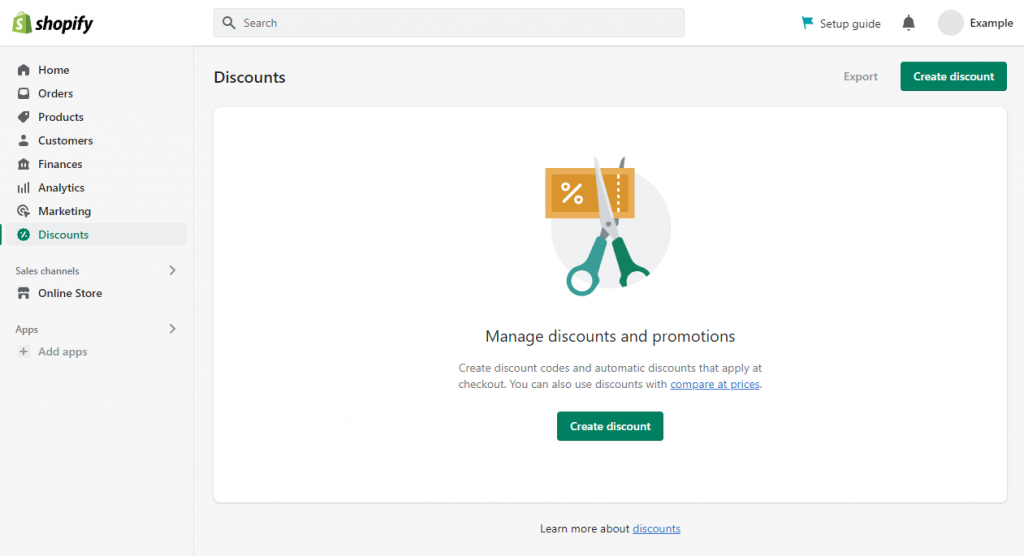Click the top-right Create discount button
This screenshot has width=1024, height=556.
[953, 77]
